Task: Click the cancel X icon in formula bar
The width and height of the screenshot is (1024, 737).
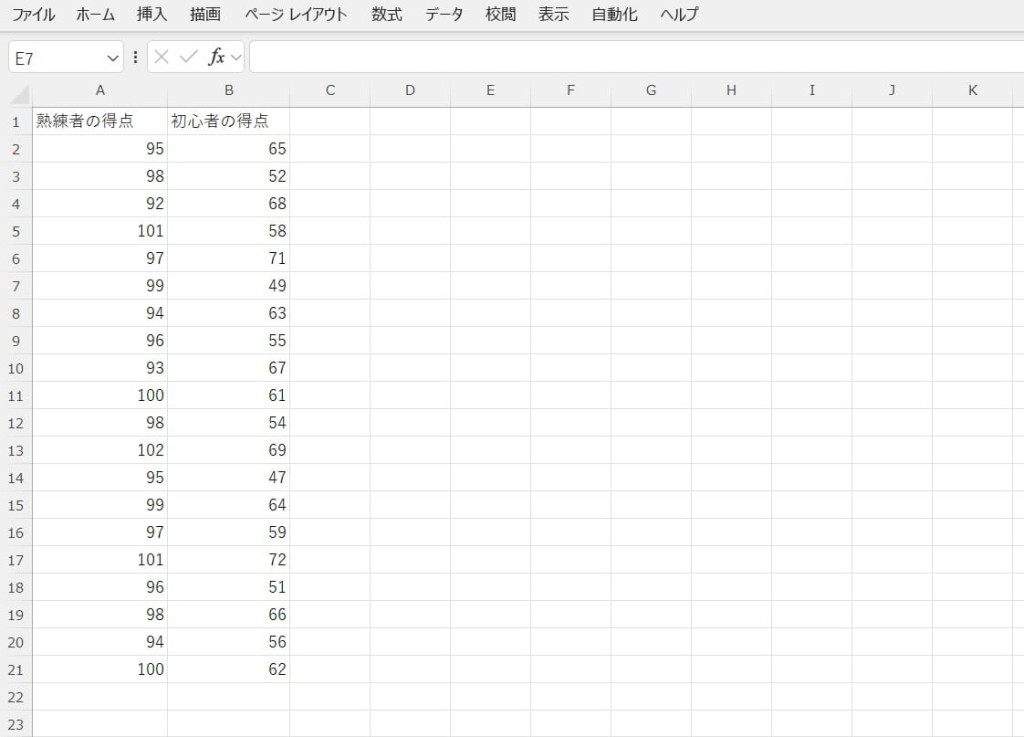Action: [162, 58]
